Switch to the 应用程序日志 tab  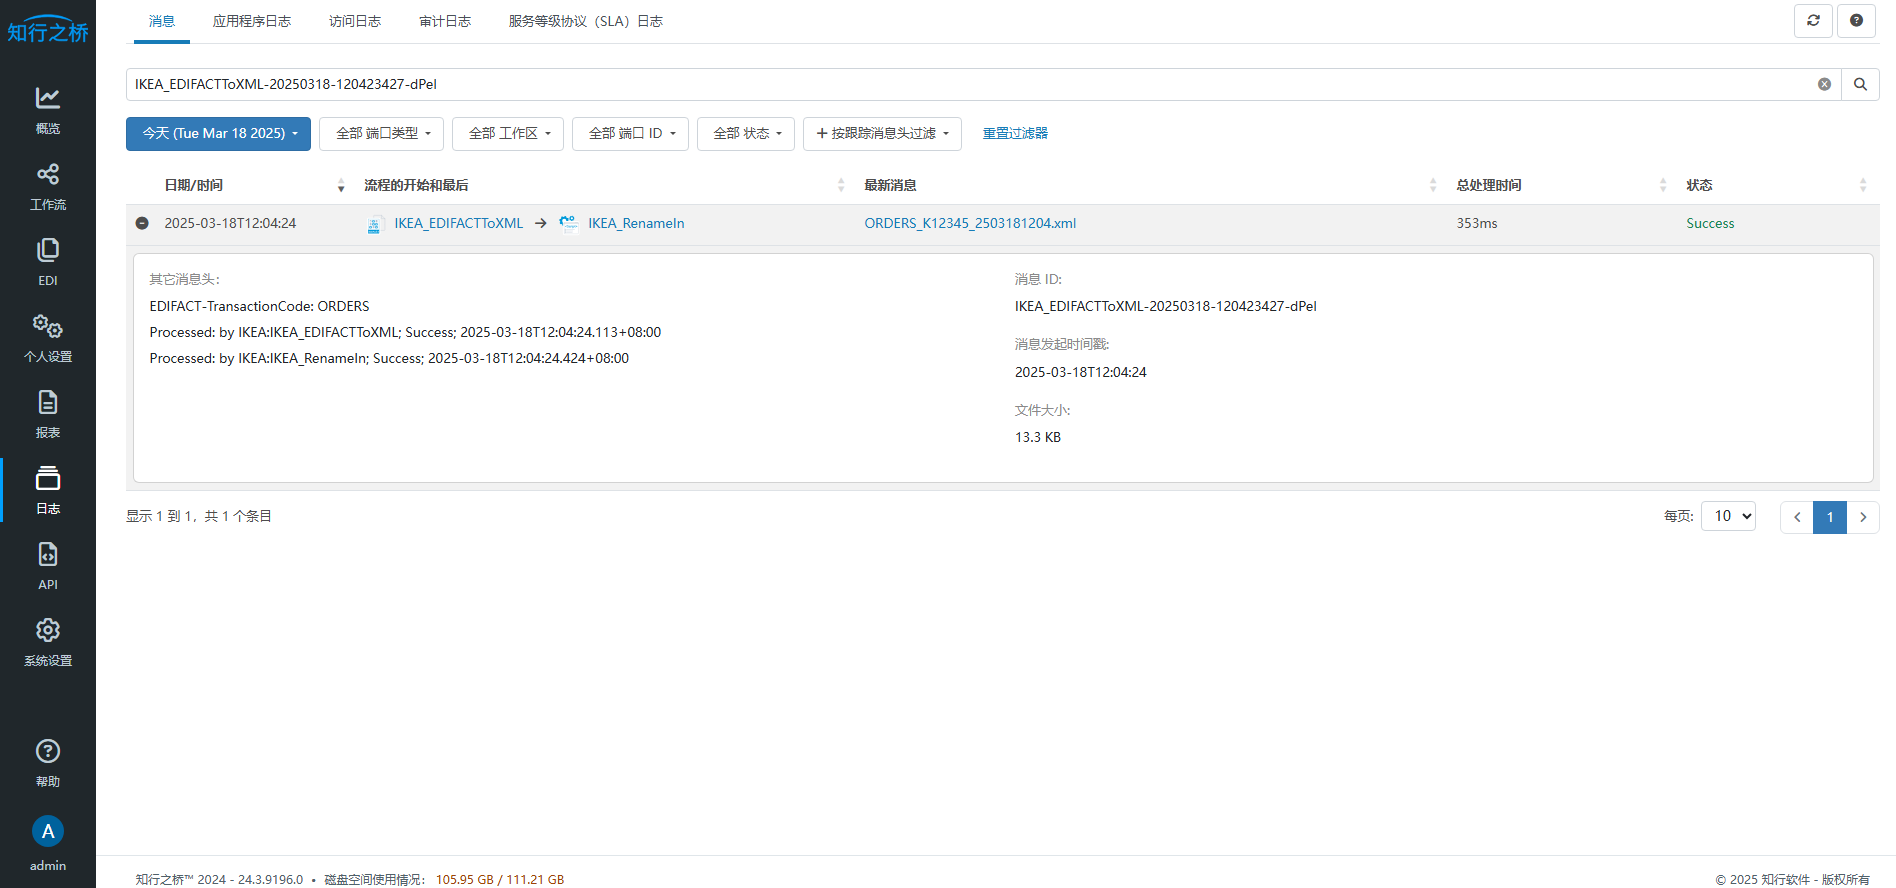252,21
